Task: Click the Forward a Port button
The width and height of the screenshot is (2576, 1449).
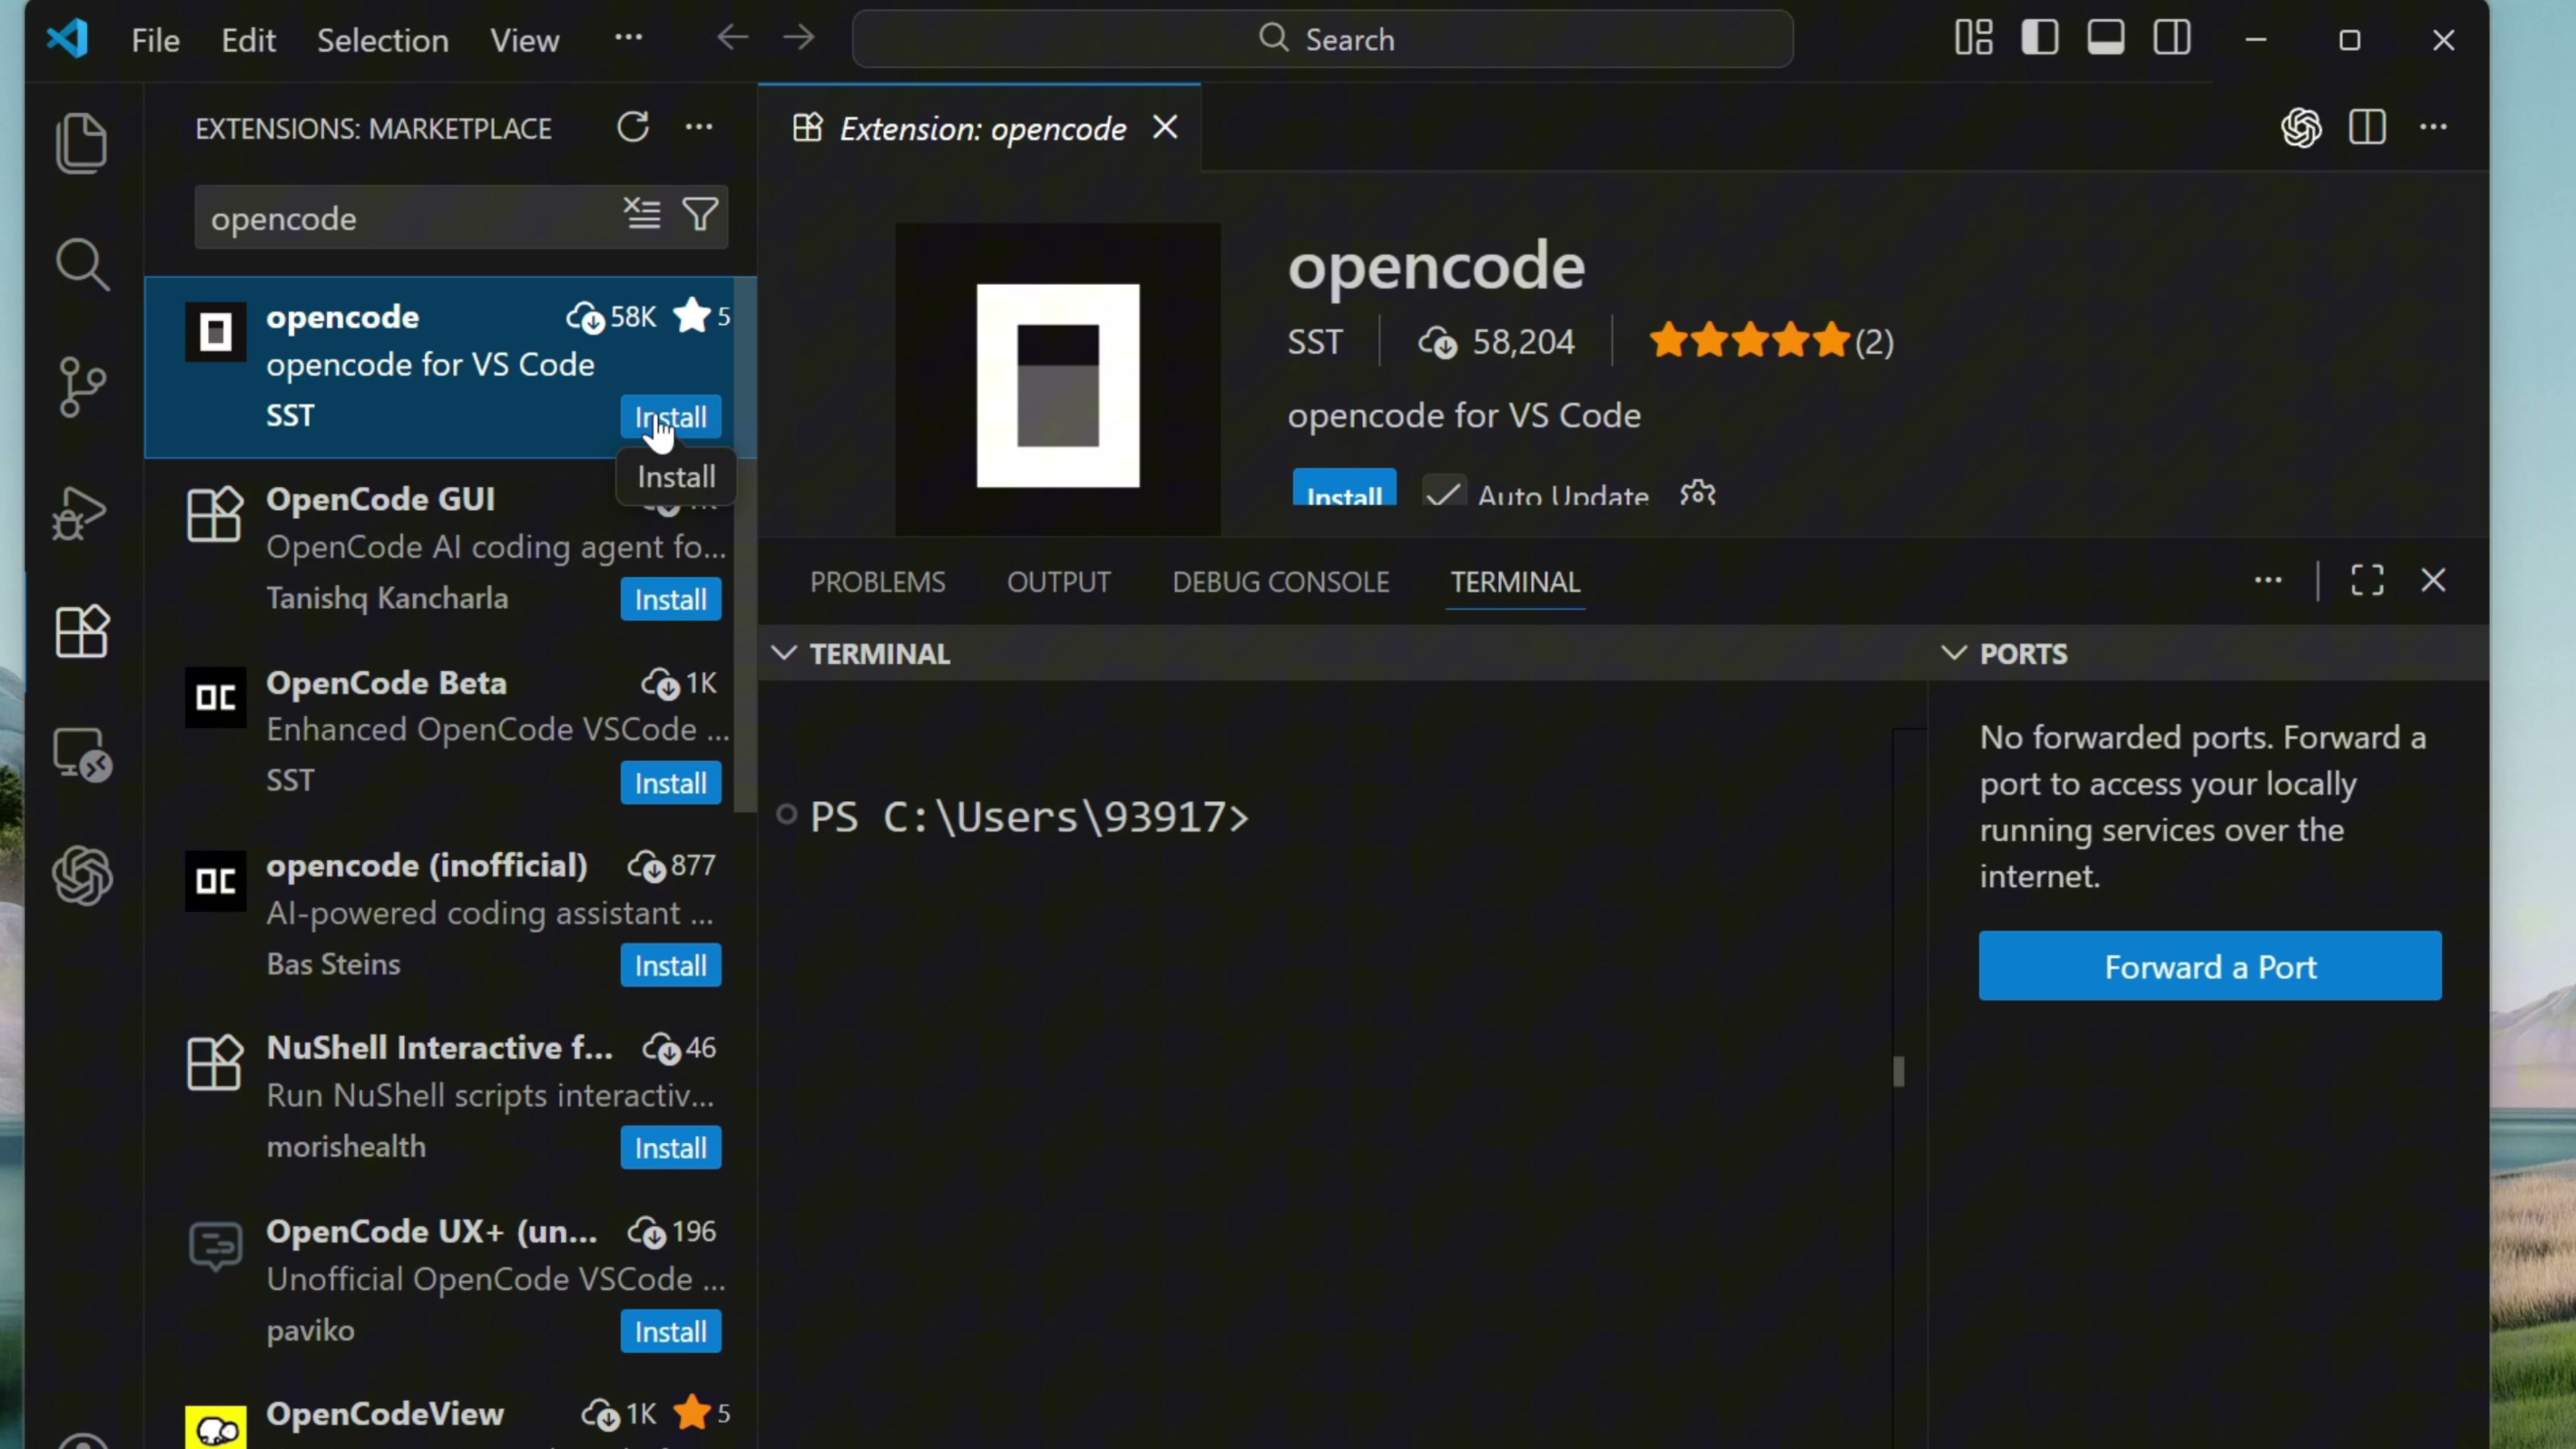Action: click(2209, 966)
